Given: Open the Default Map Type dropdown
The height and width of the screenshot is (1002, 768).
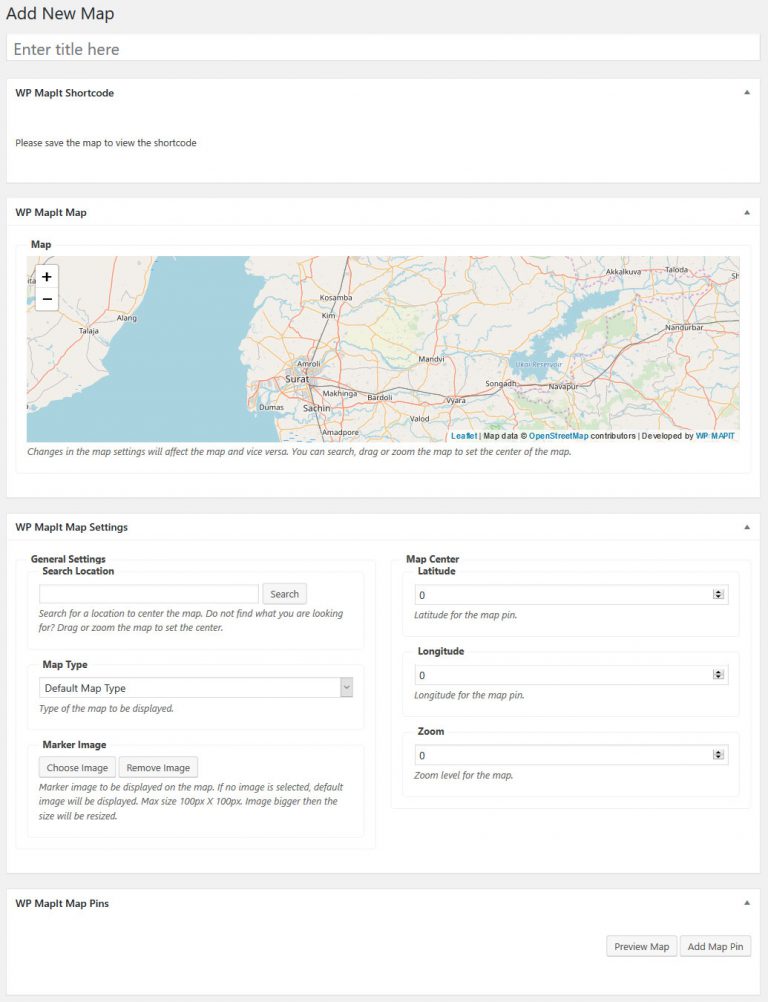Looking at the screenshot, I should 196,688.
